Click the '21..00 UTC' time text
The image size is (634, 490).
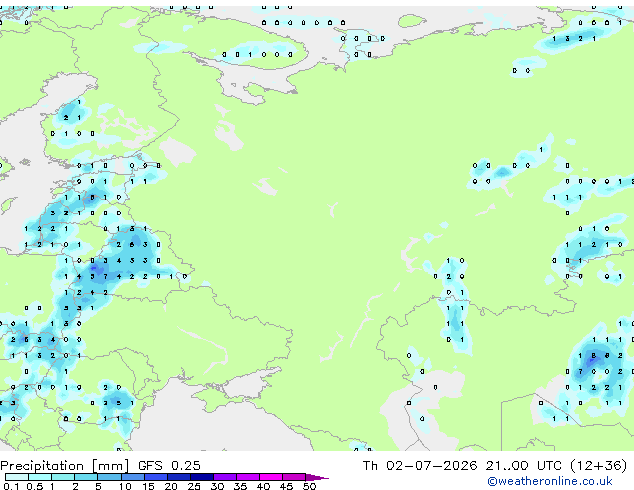point(523,466)
